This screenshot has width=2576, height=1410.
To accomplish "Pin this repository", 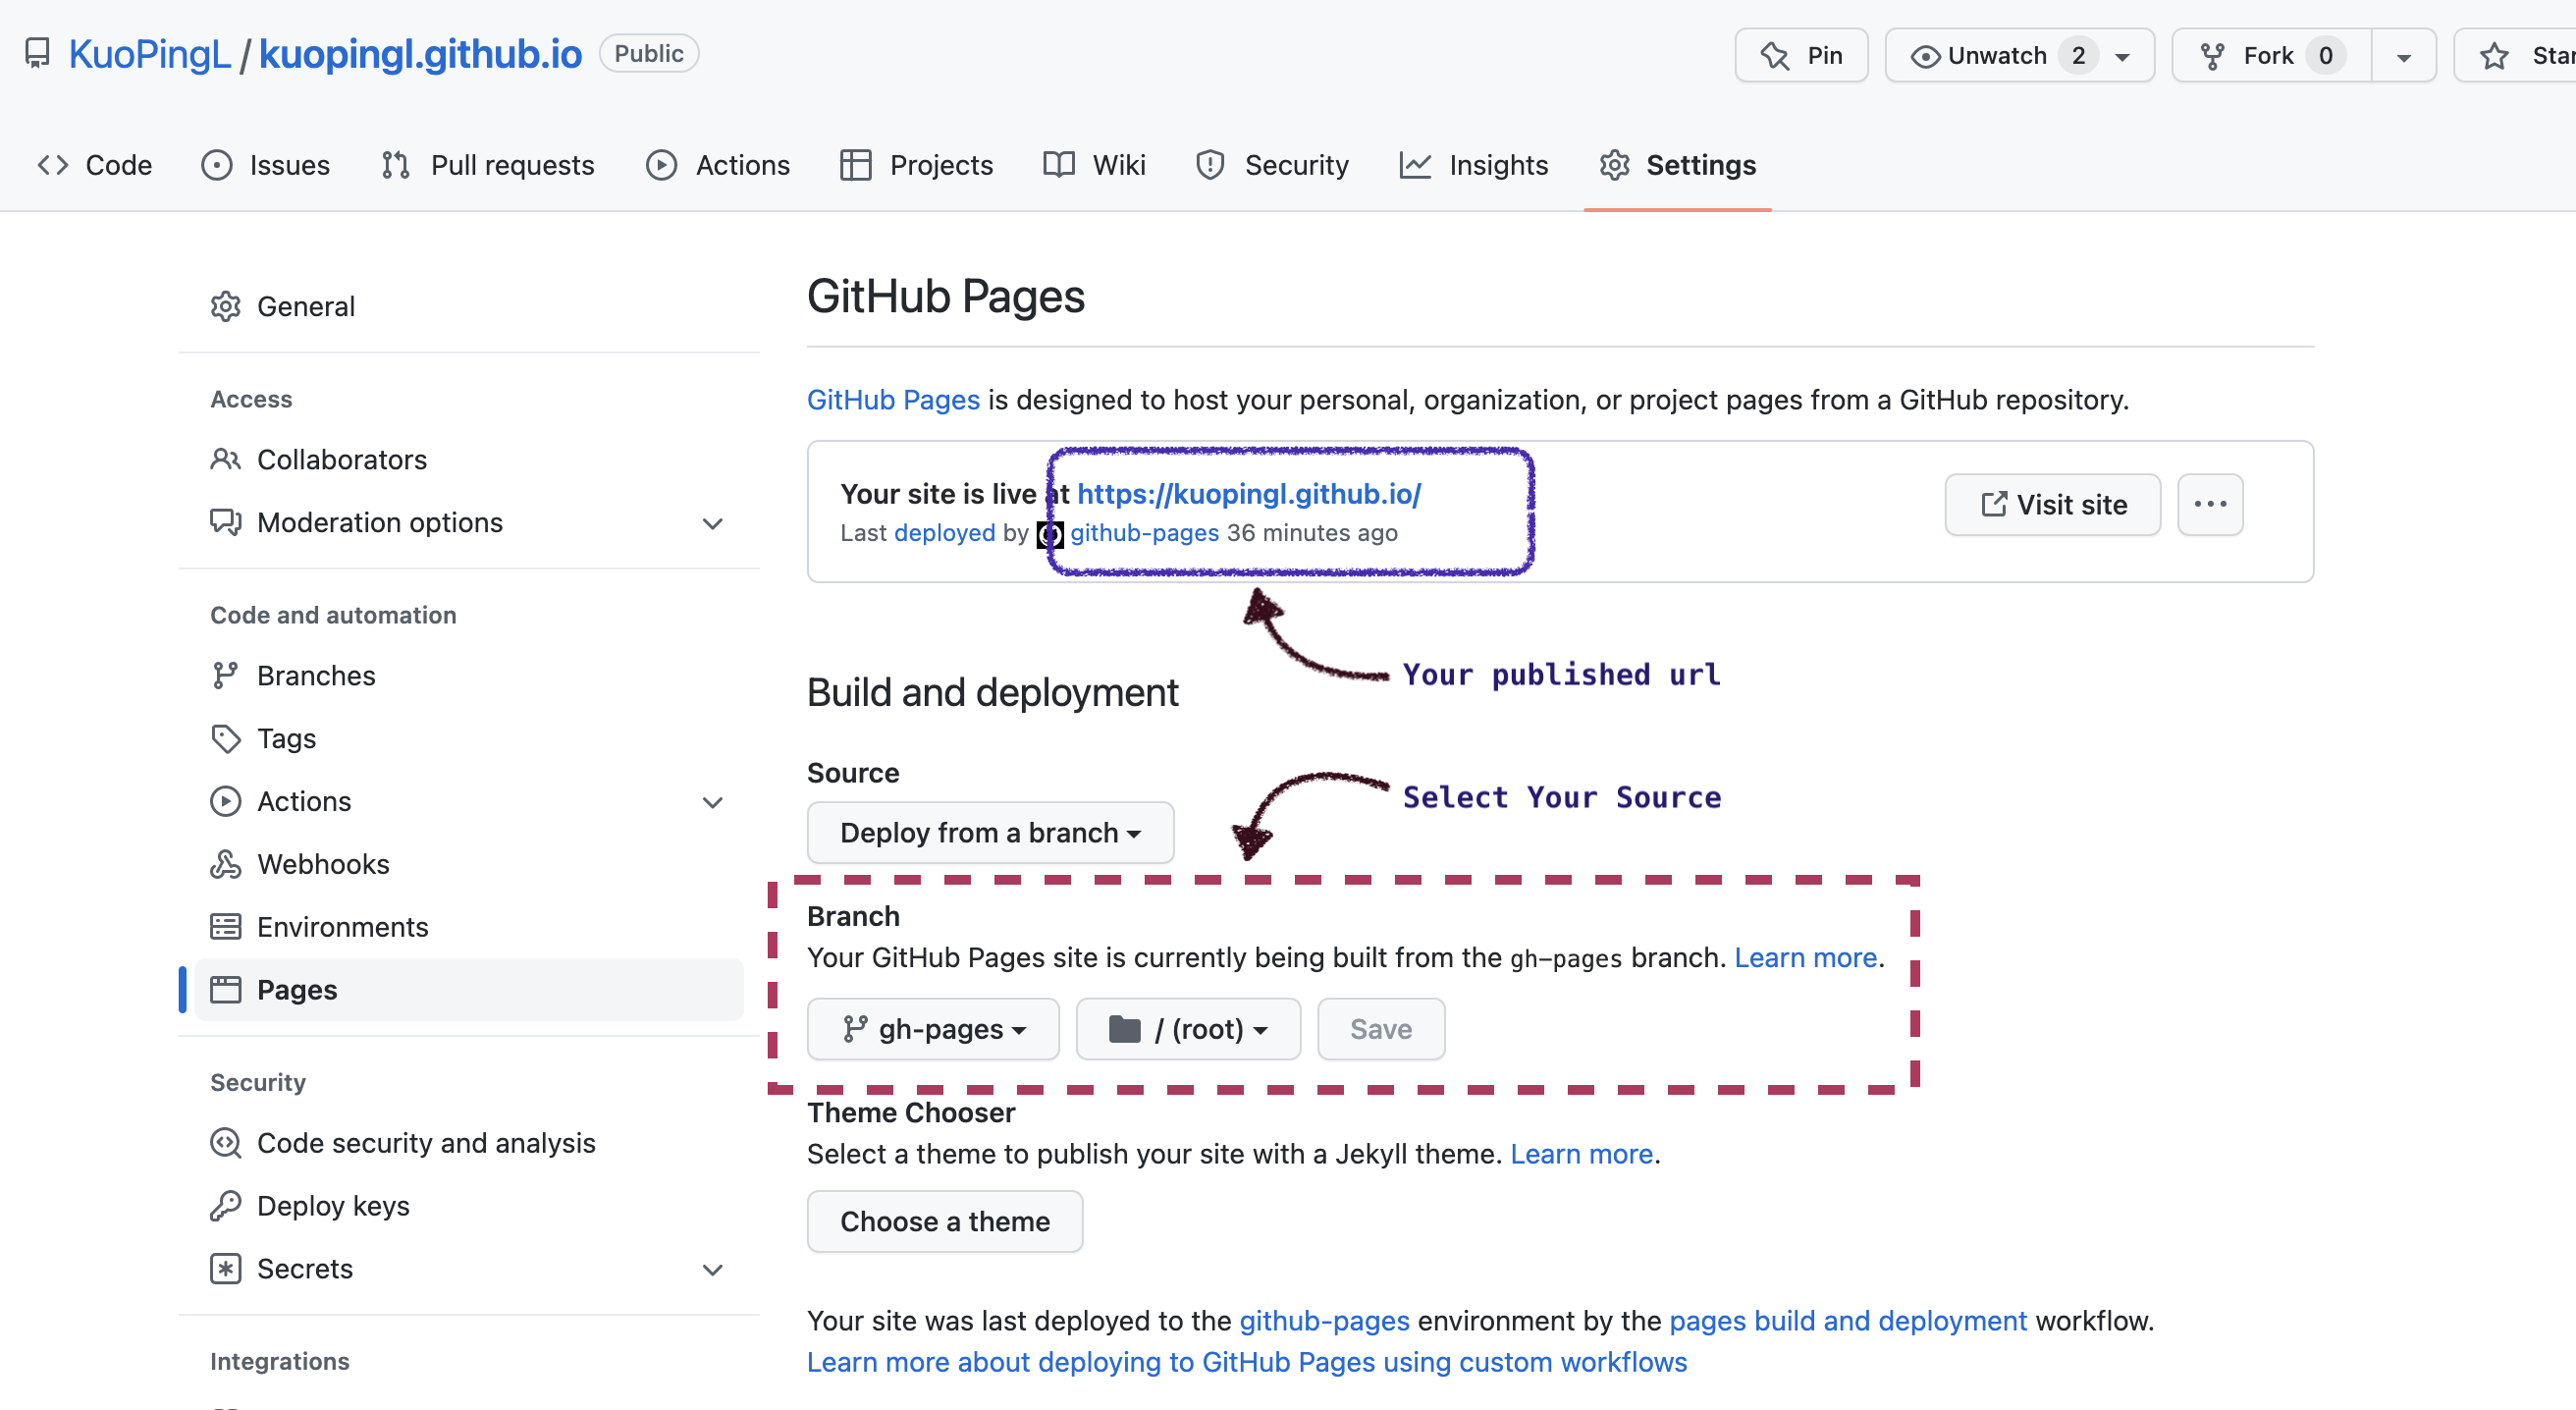I will 1801,55.
